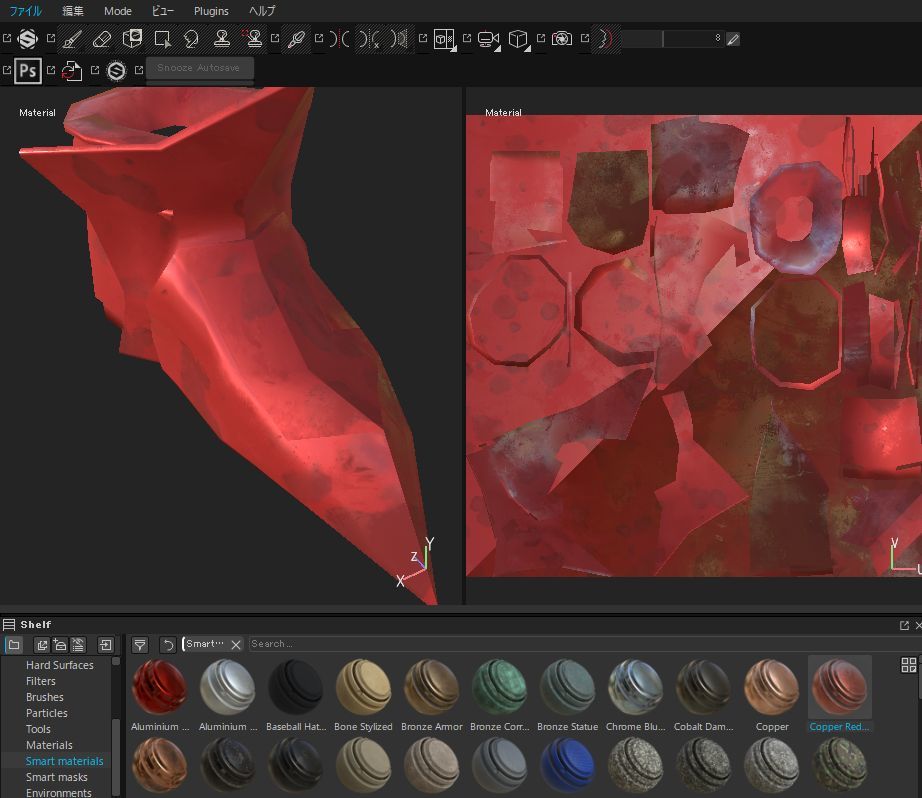Screen dimensions: 922x798
Task: Select the Cobalt Dam... smart material
Action: 704,695
